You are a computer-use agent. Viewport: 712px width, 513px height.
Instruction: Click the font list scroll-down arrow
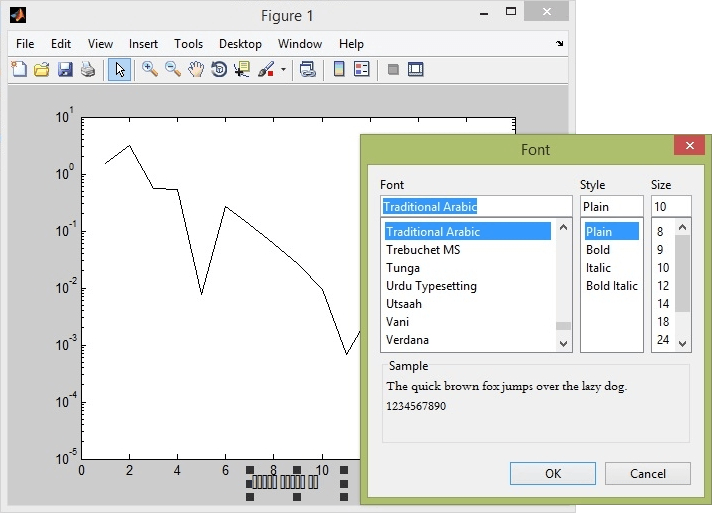pos(564,344)
